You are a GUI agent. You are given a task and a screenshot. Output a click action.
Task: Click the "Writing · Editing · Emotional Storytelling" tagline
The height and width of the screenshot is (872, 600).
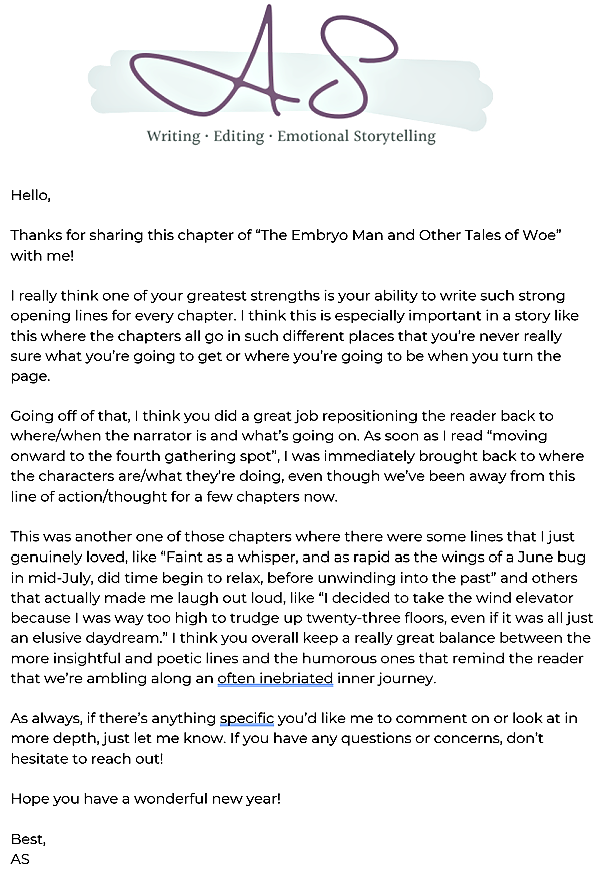(x=291, y=136)
